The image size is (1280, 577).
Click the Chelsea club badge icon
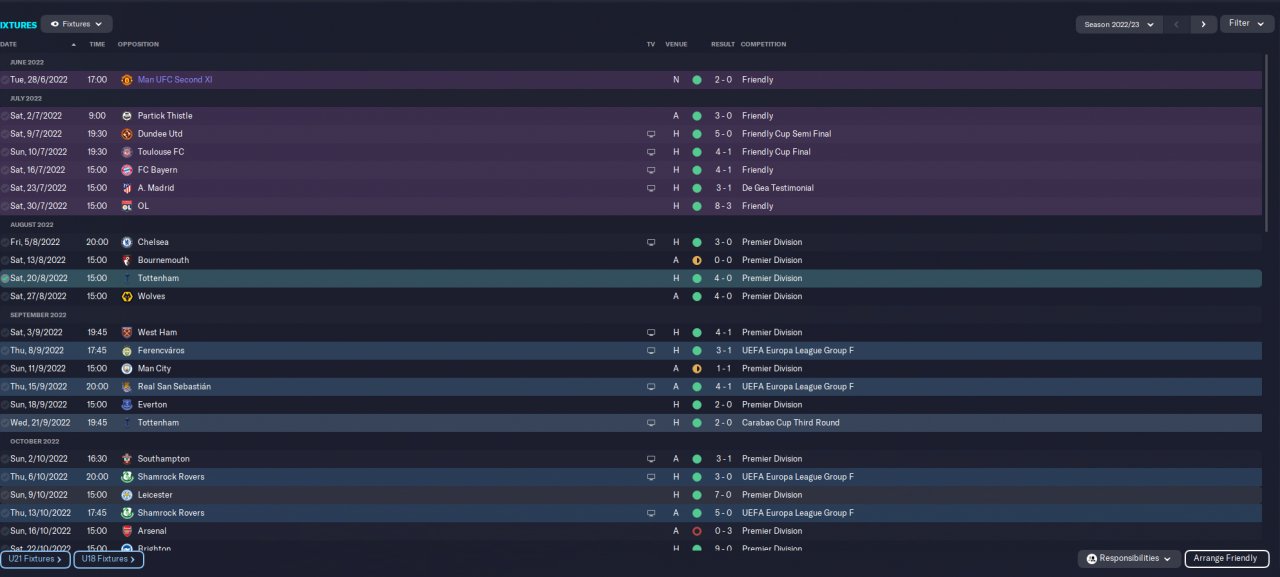(x=127, y=242)
